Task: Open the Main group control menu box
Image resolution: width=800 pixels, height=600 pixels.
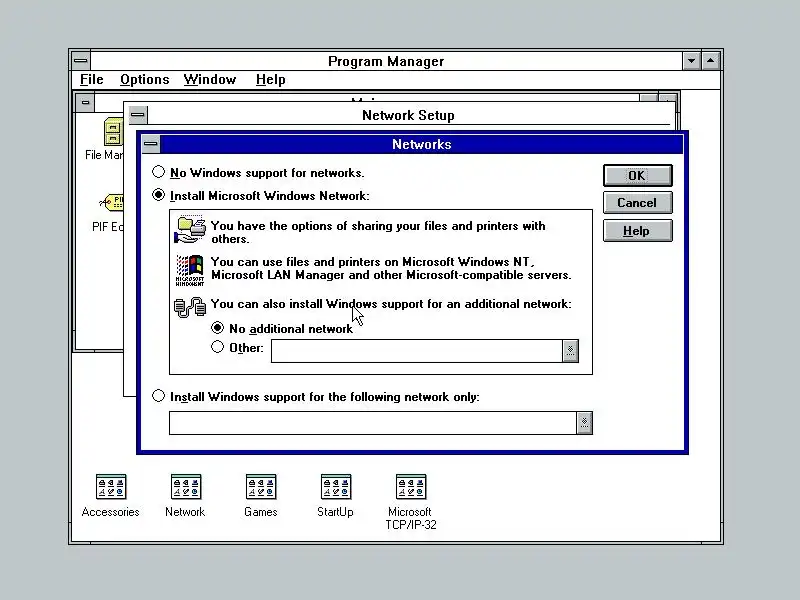Action: click(x=85, y=103)
